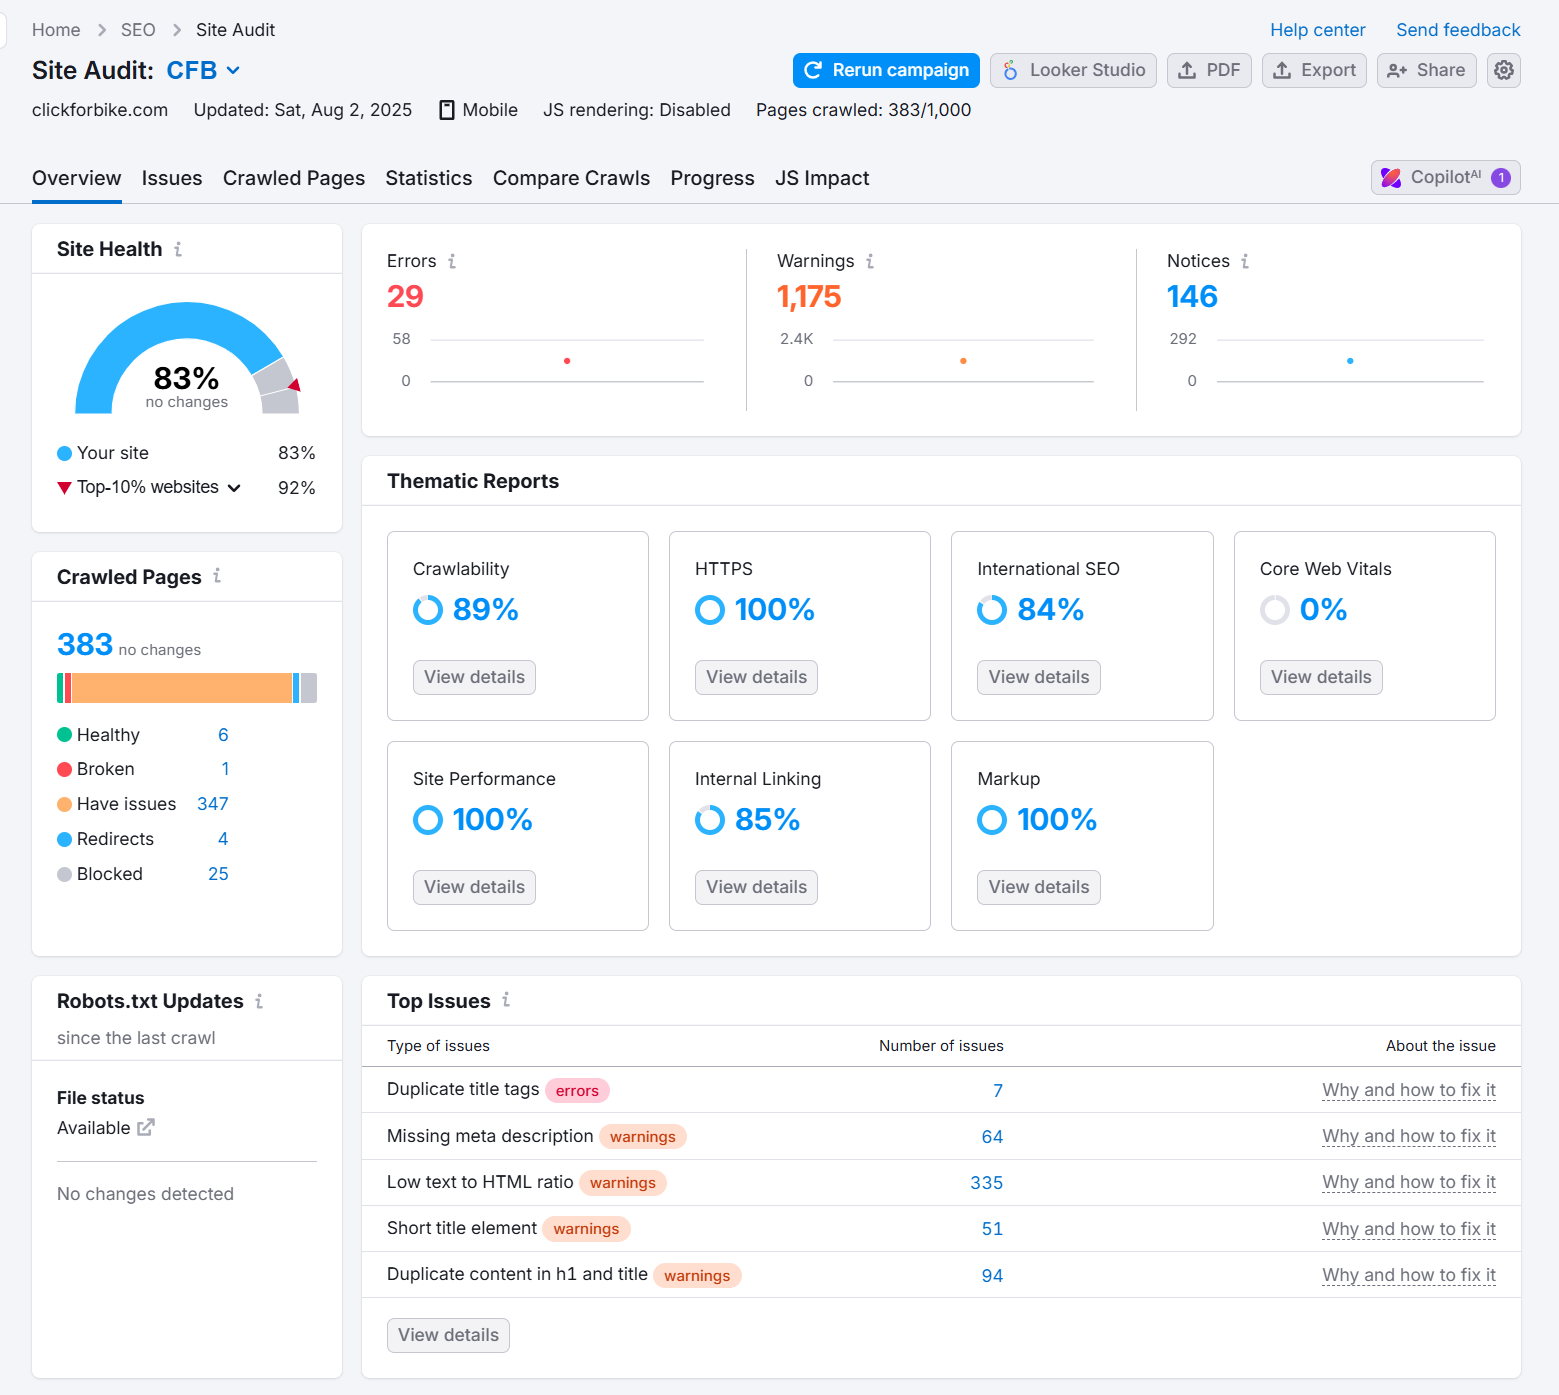Click the Healthy green dot legend
This screenshot has width=1559, height=1395.
(65, 735)
